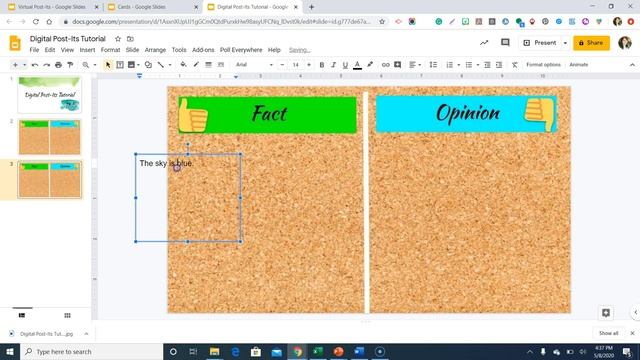Click the Move to folder icon
This screenshot has width=640, height=360.
point(130,39)
